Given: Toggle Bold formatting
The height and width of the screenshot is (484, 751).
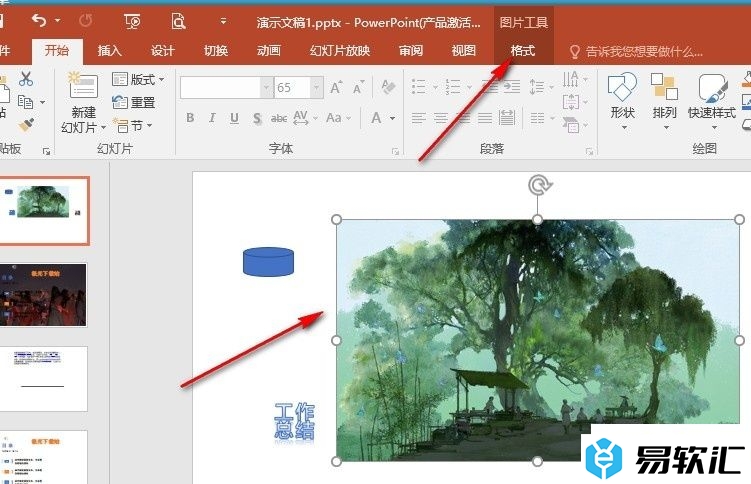Looking at the screenshot, I should coord(190,118).
